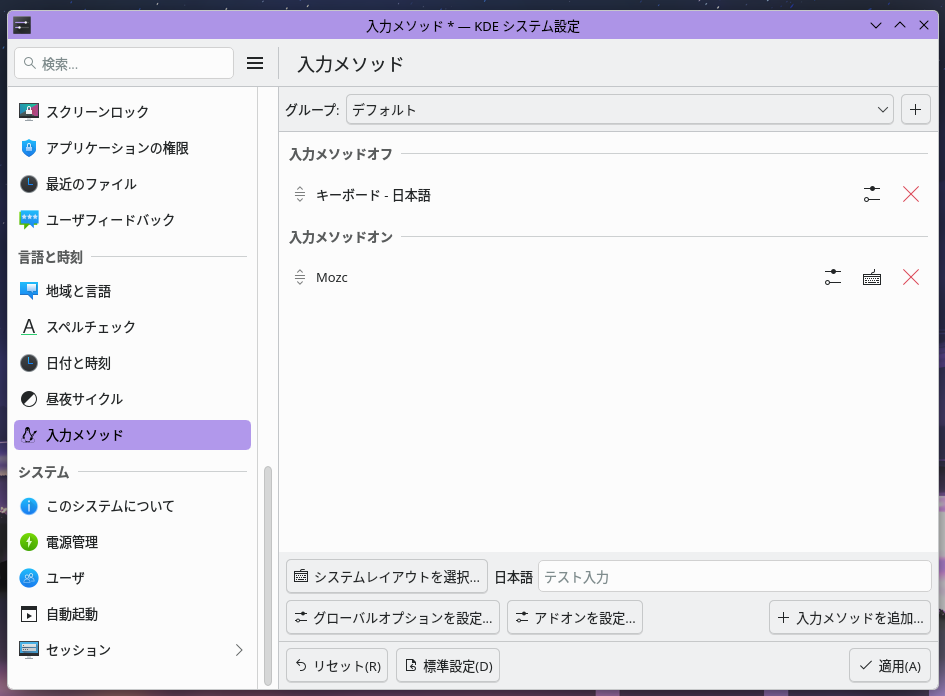Click drag handle beside キーボード - 日本語

[x=299, y=195]
